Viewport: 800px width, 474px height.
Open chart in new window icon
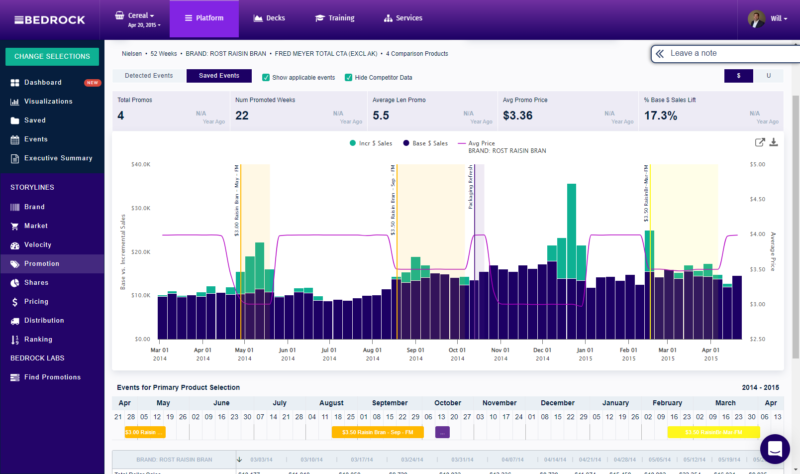click(760, 142)
